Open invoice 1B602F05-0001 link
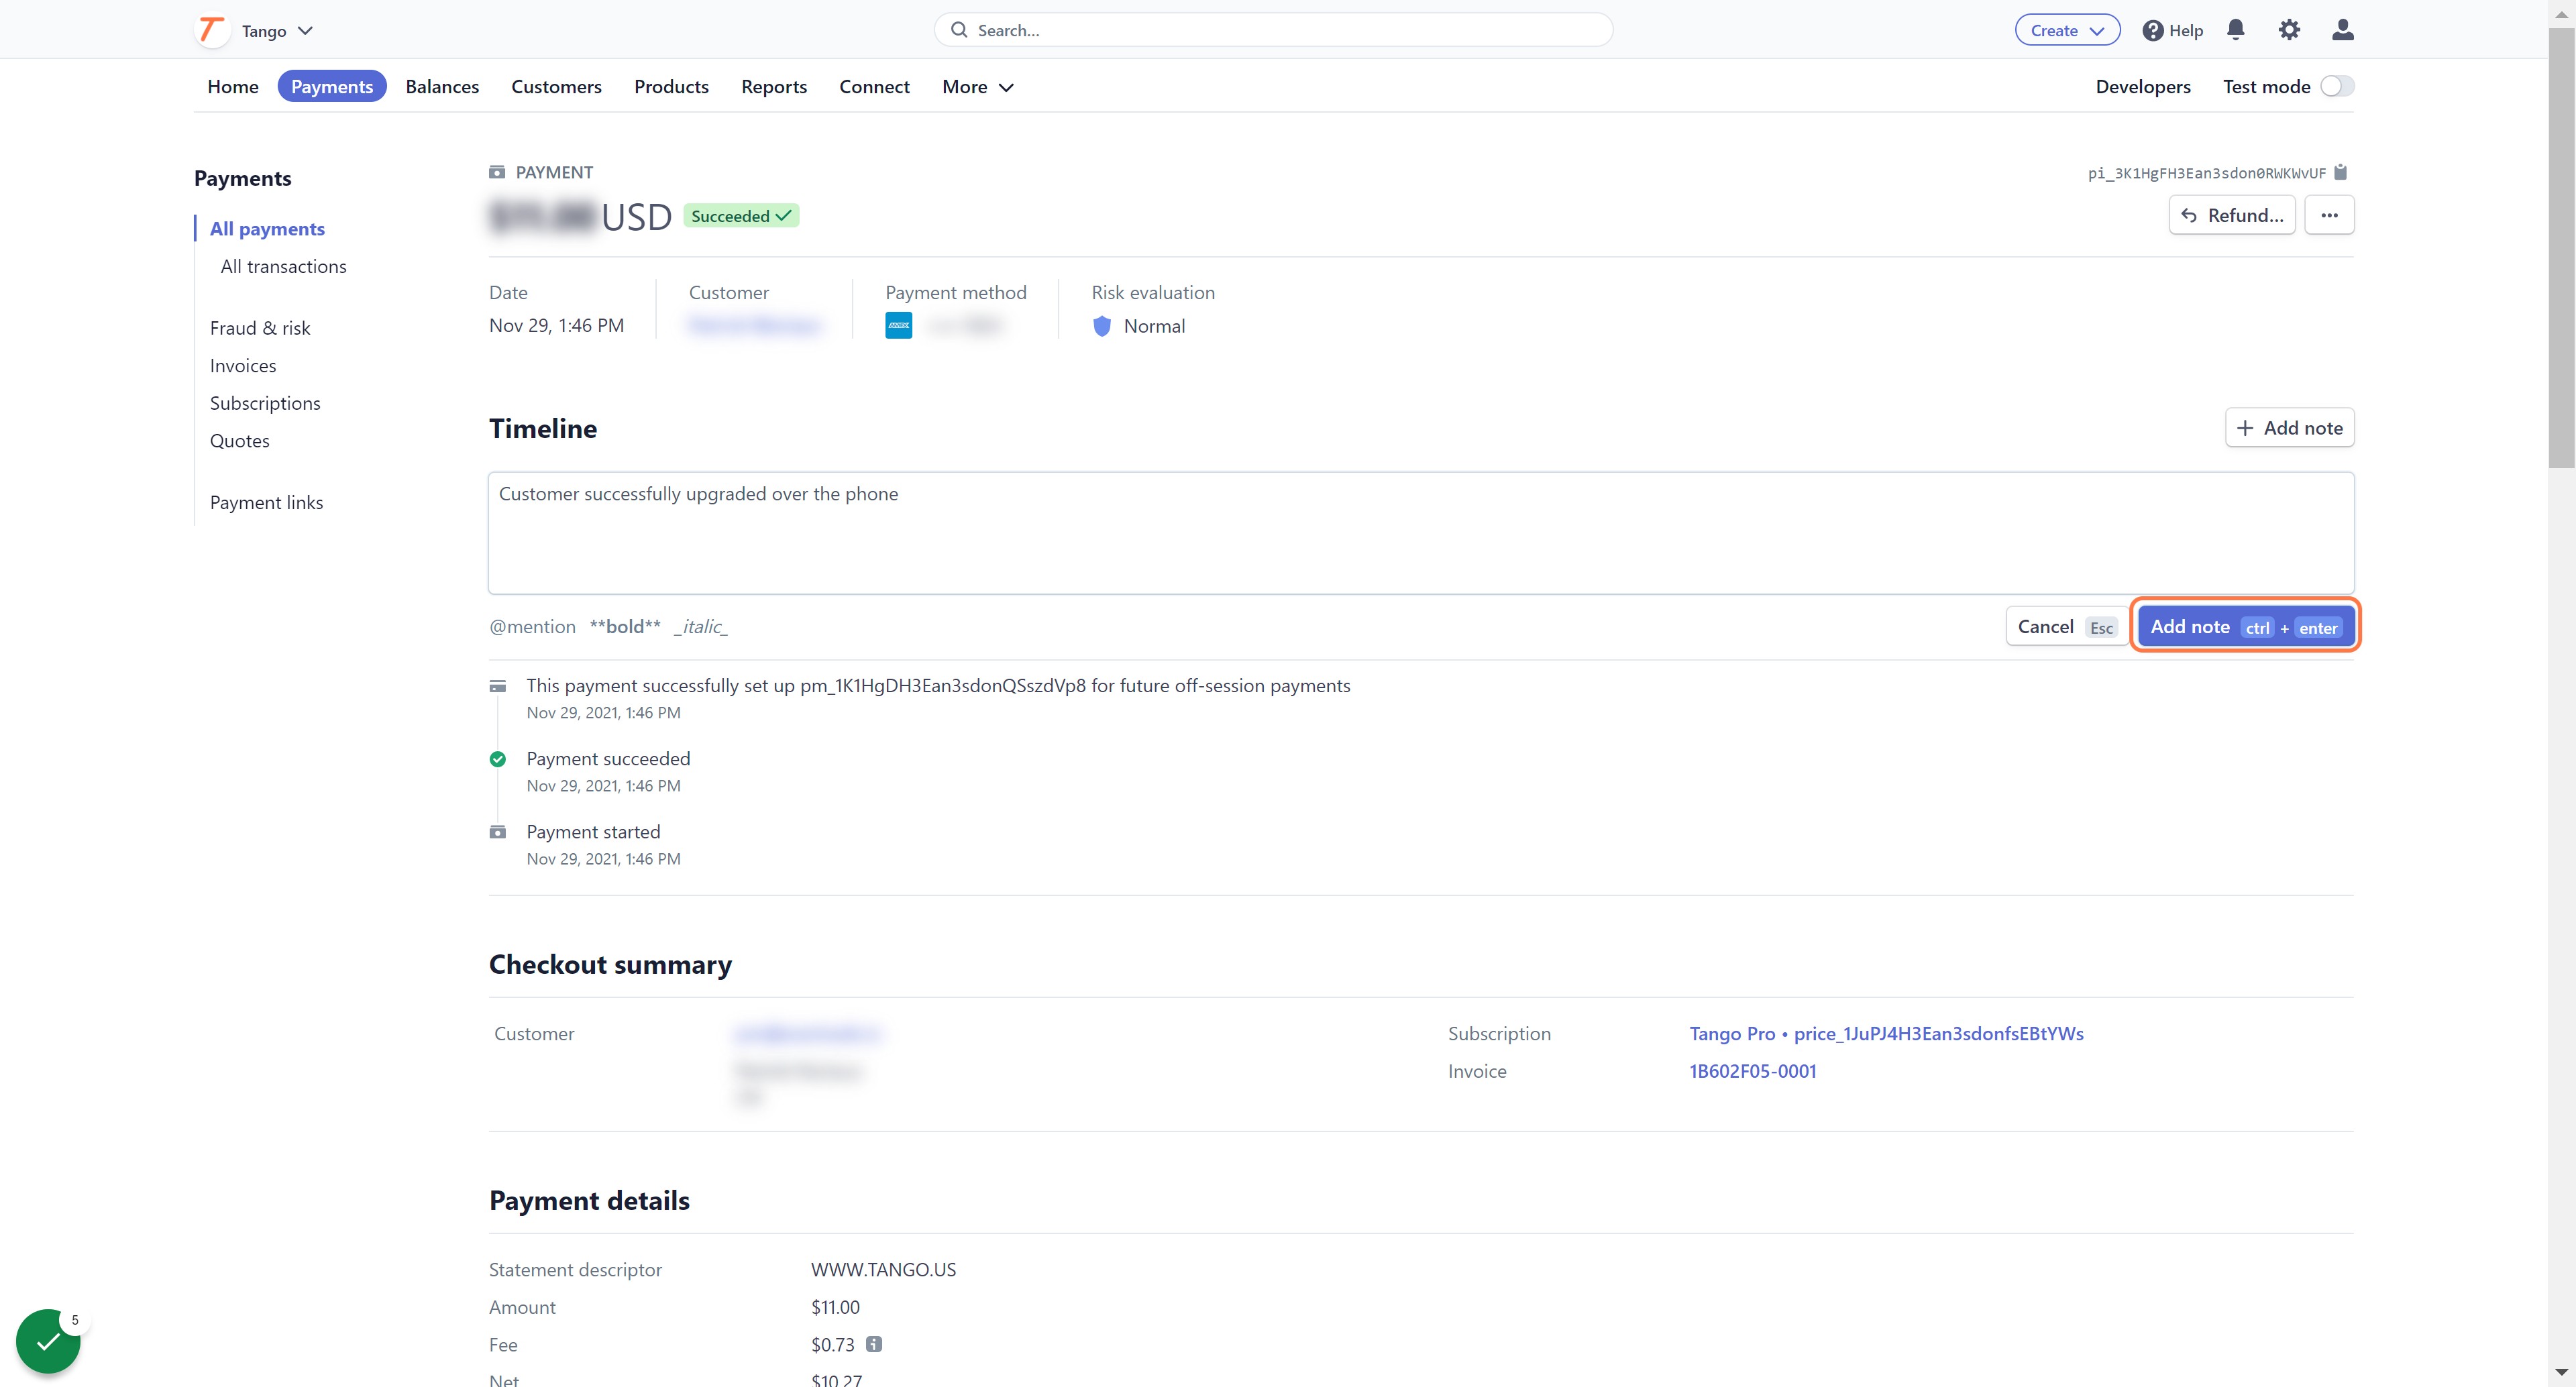The image size is (2576, 1387). tap(1752, 1071)
